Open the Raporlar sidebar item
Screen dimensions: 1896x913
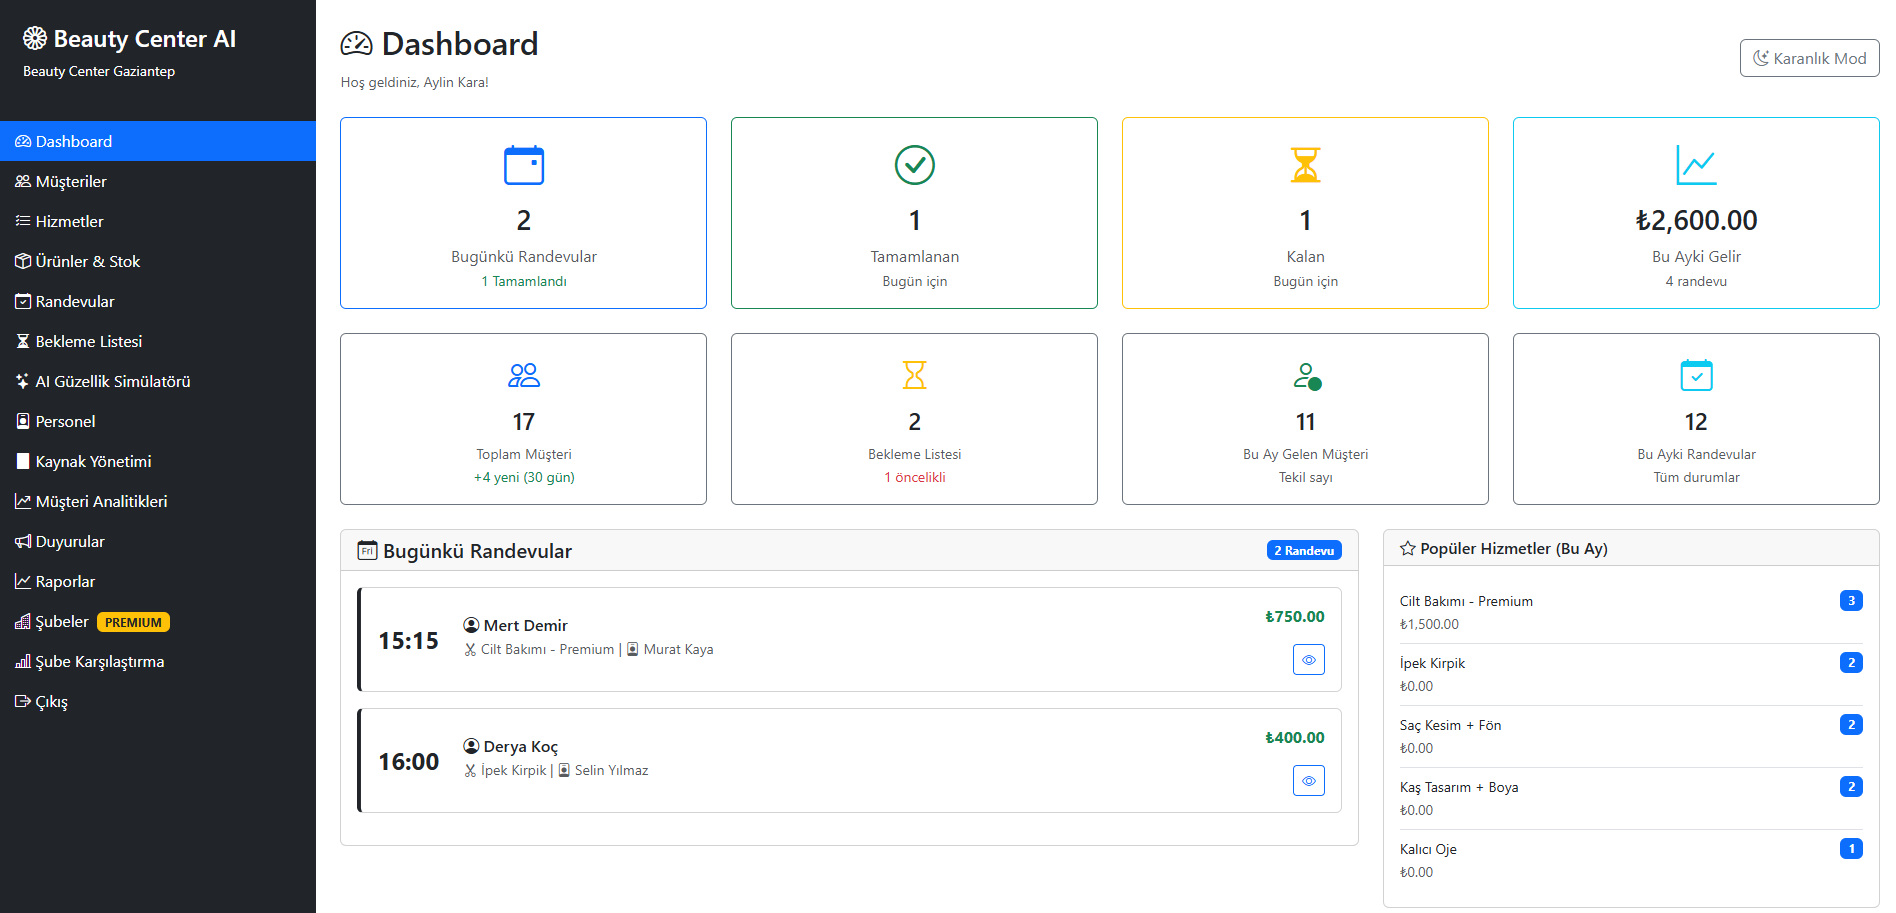[65, 581]
